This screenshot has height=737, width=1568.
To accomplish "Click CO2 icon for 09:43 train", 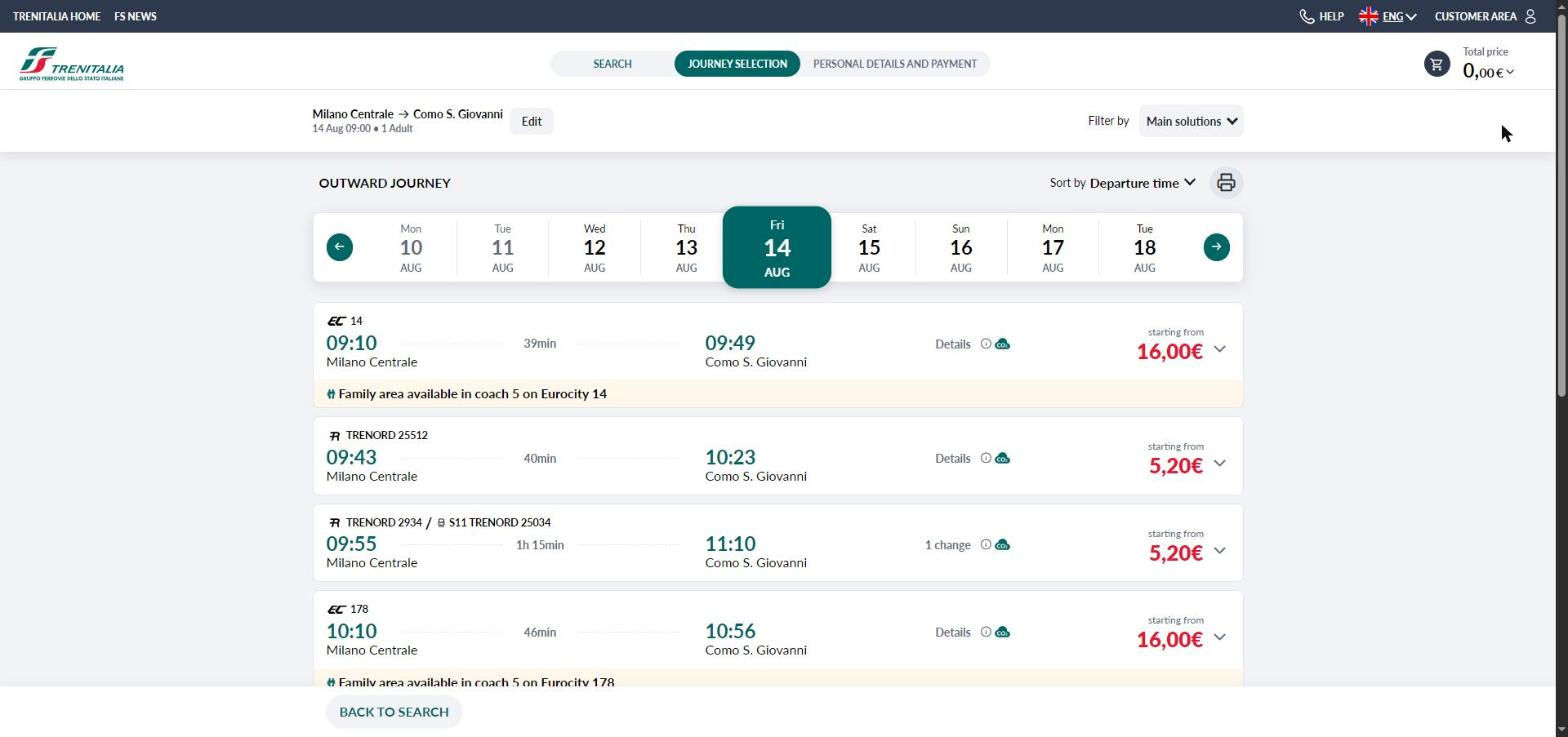I will 1002,458.
